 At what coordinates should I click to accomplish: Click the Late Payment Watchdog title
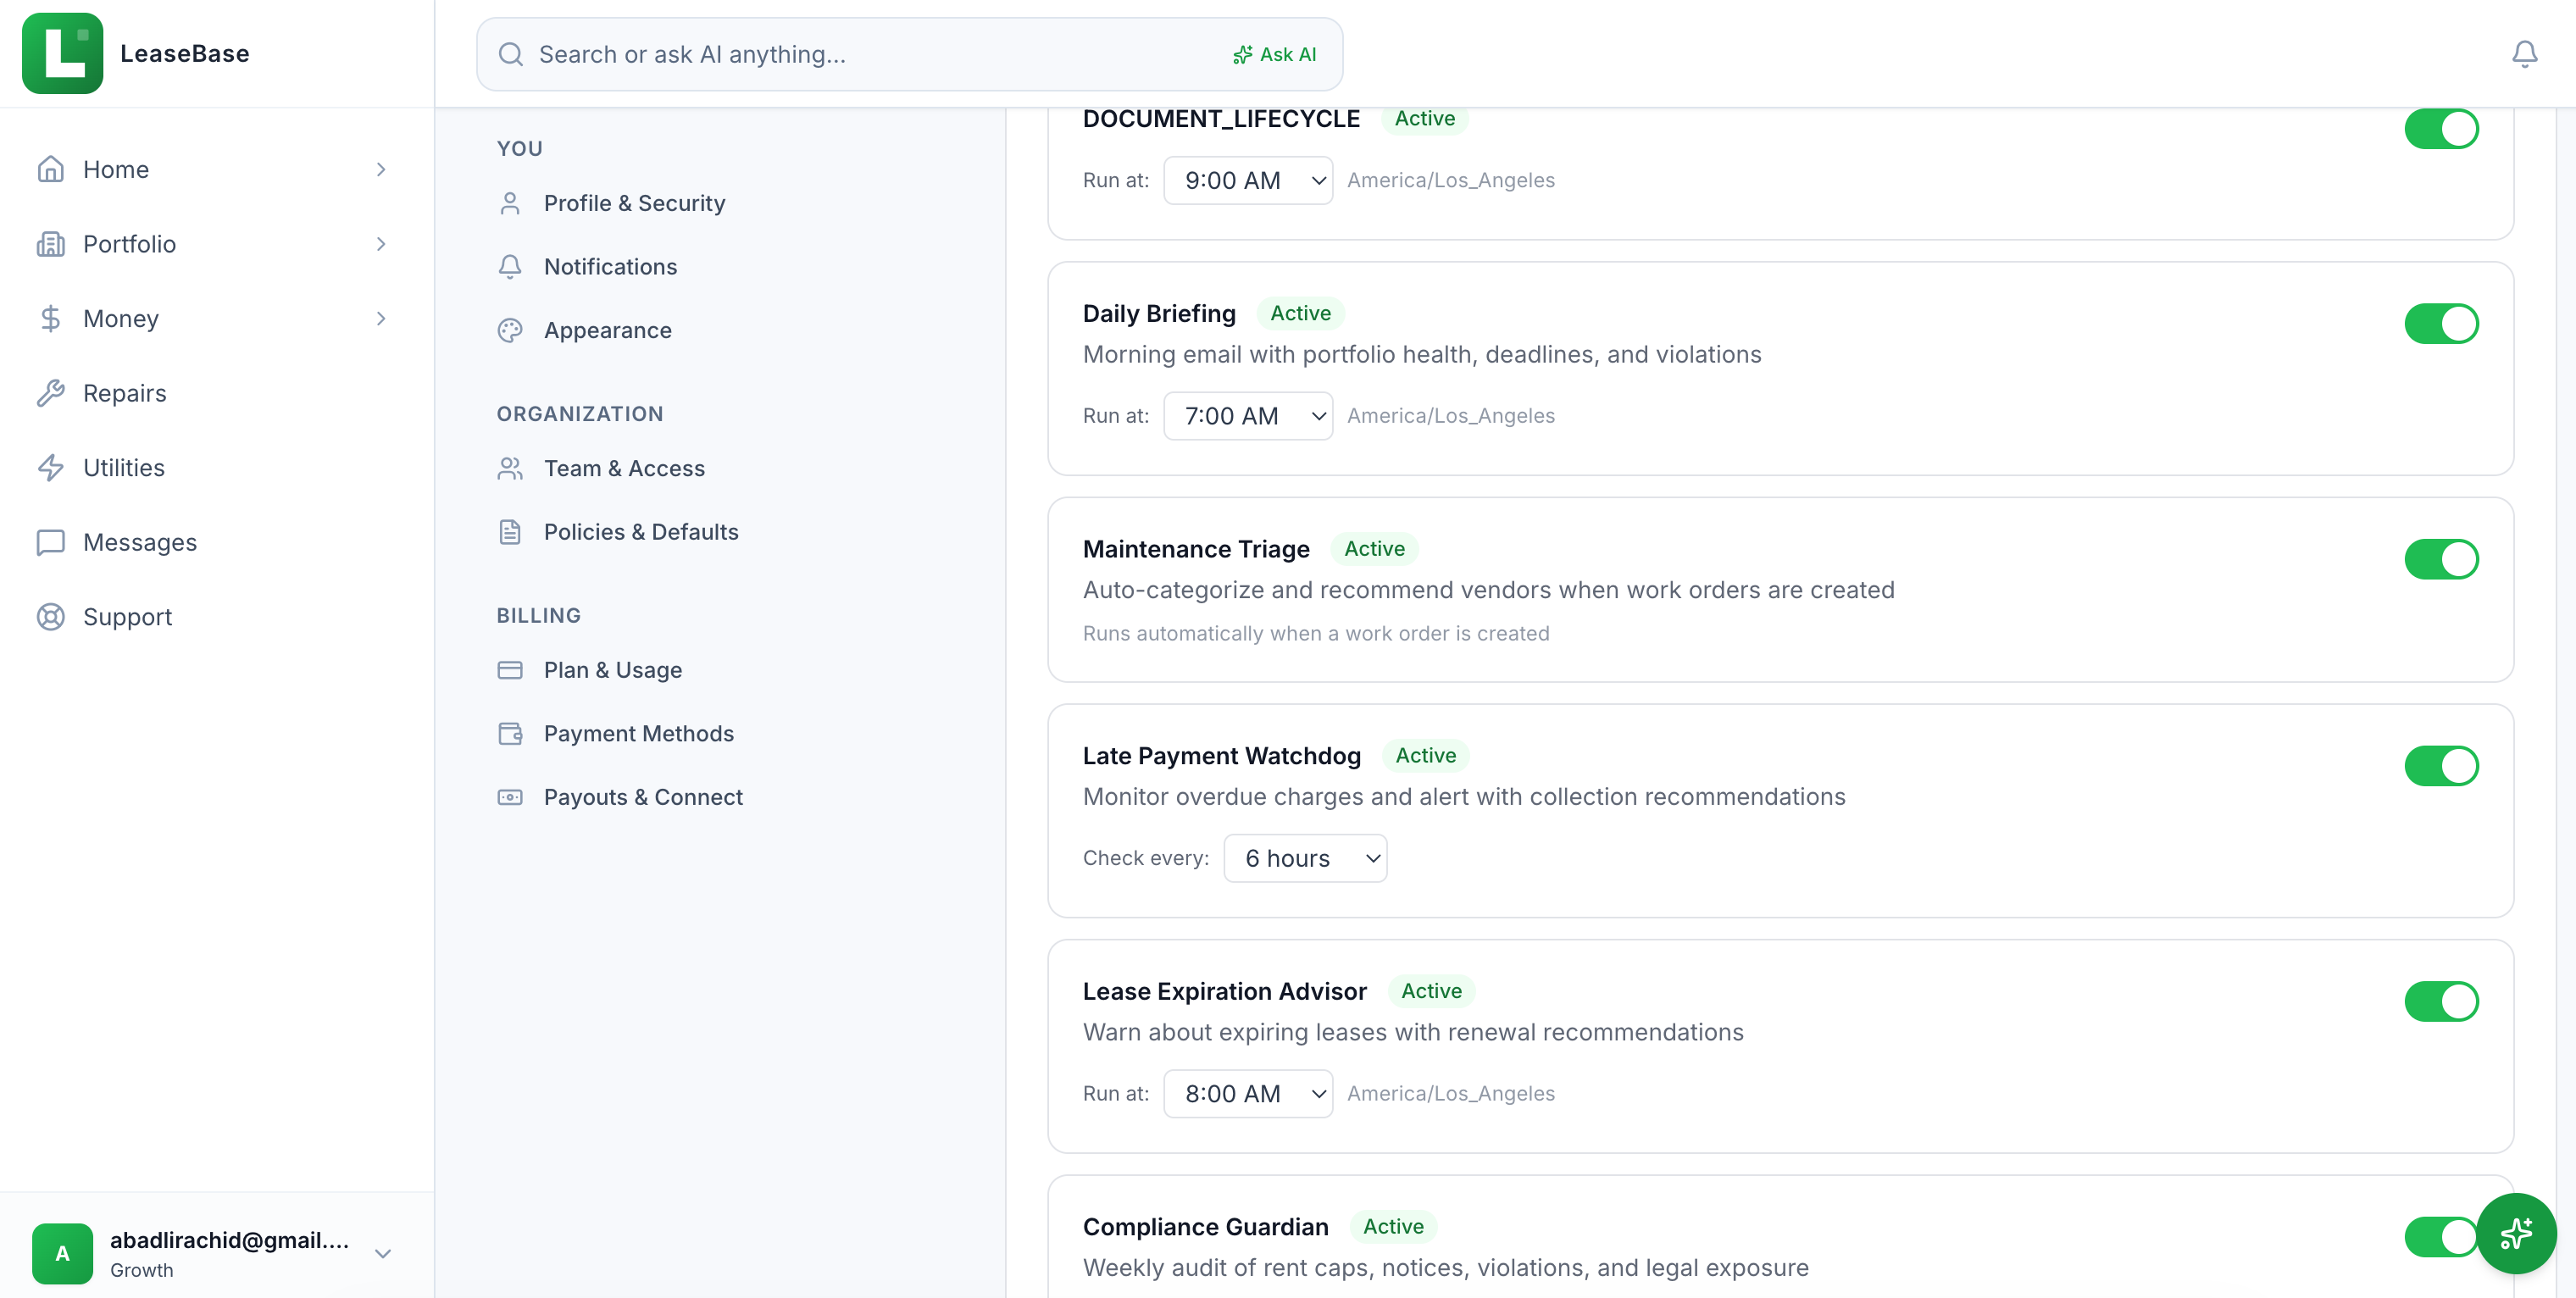tap(1221, 756)
